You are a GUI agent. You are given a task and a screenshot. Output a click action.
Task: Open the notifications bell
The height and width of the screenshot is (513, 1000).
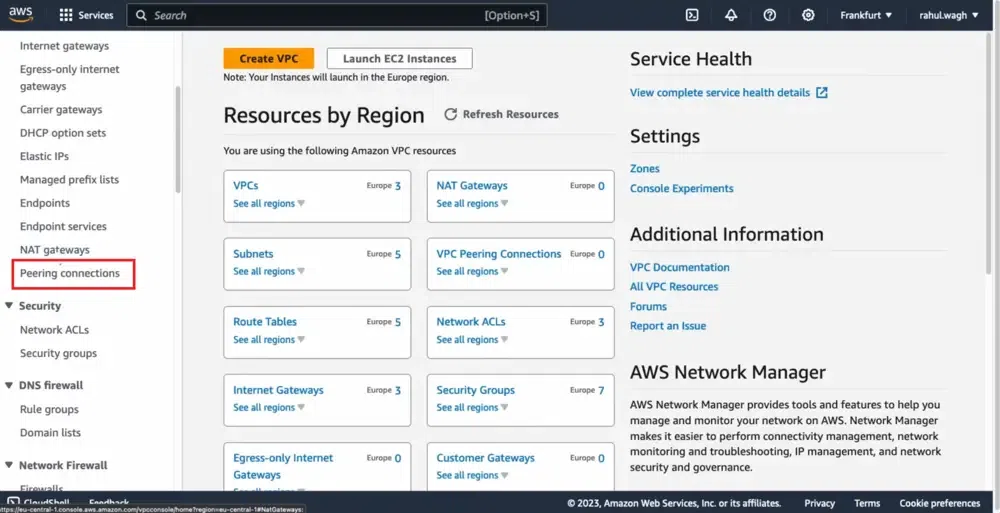point(731,15)
